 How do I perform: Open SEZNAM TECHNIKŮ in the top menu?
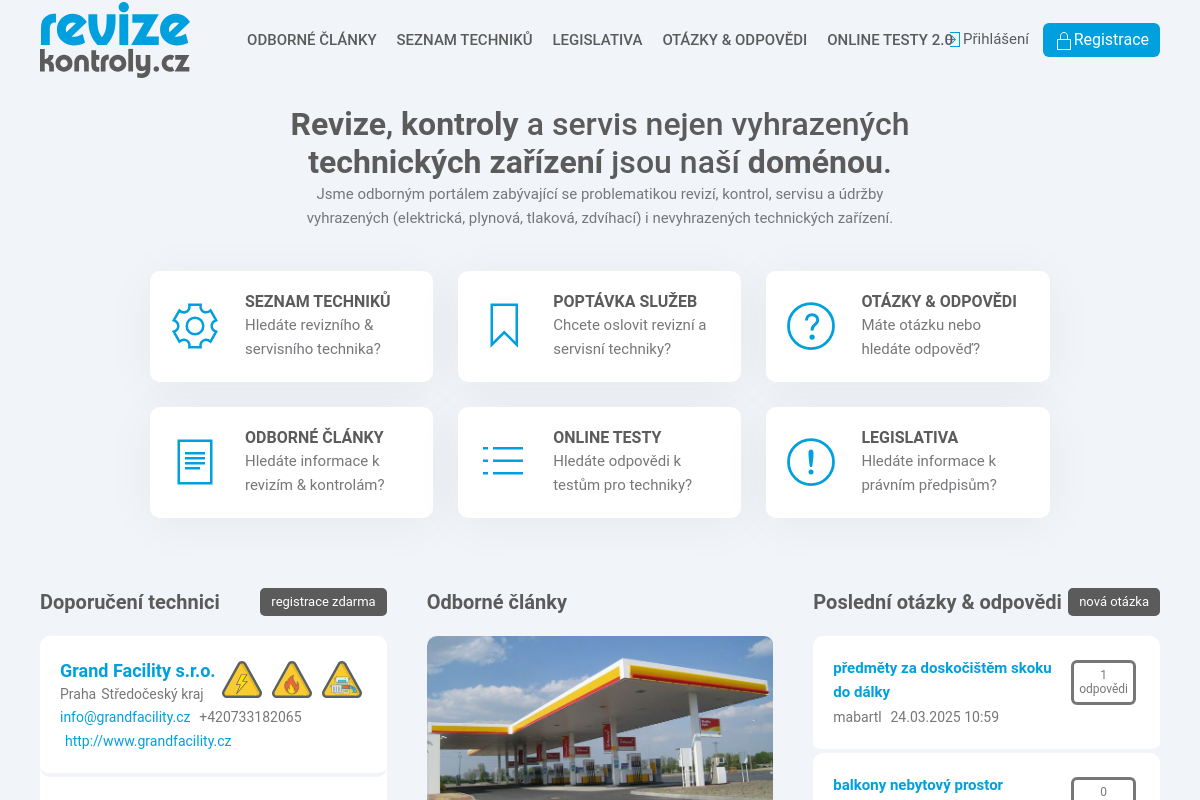click(x=464, y=40)
